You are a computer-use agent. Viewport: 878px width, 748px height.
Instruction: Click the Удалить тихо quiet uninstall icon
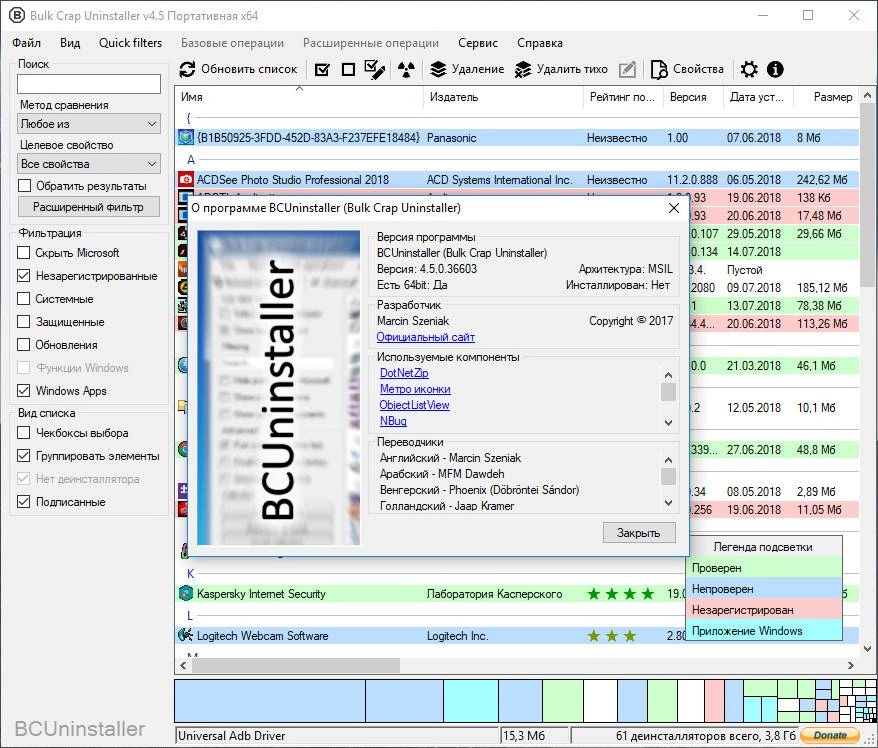click(523, 69)
